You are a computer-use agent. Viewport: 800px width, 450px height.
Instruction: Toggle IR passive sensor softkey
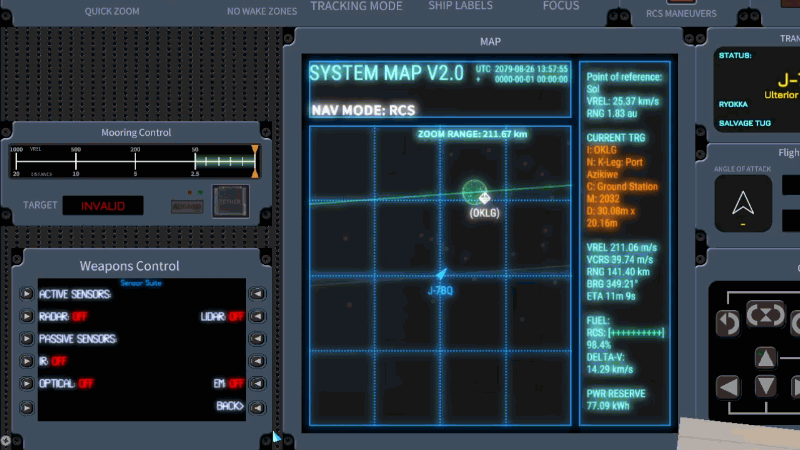(x=26, y=361)
